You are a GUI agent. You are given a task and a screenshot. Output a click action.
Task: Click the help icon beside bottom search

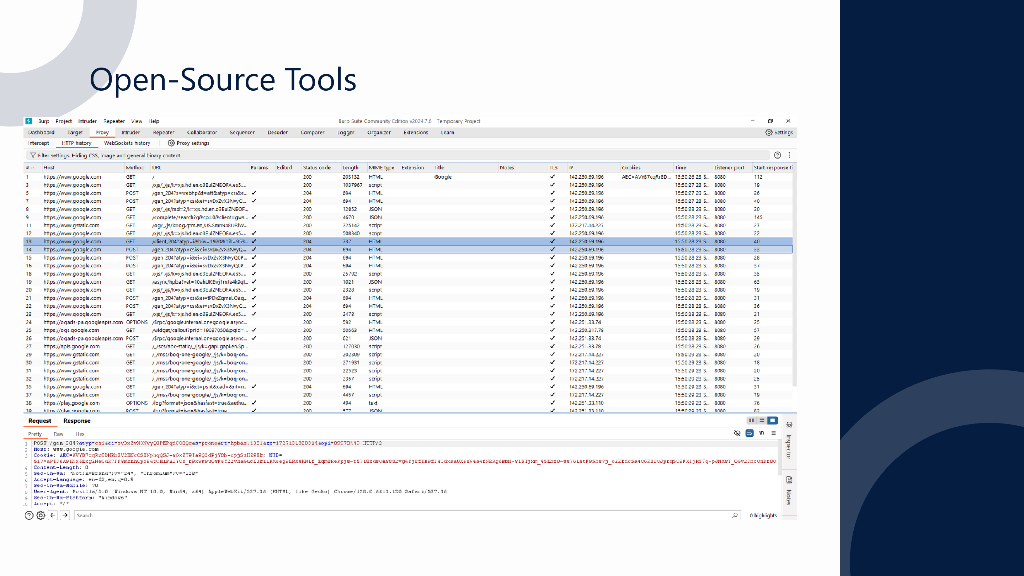point(29,515)
